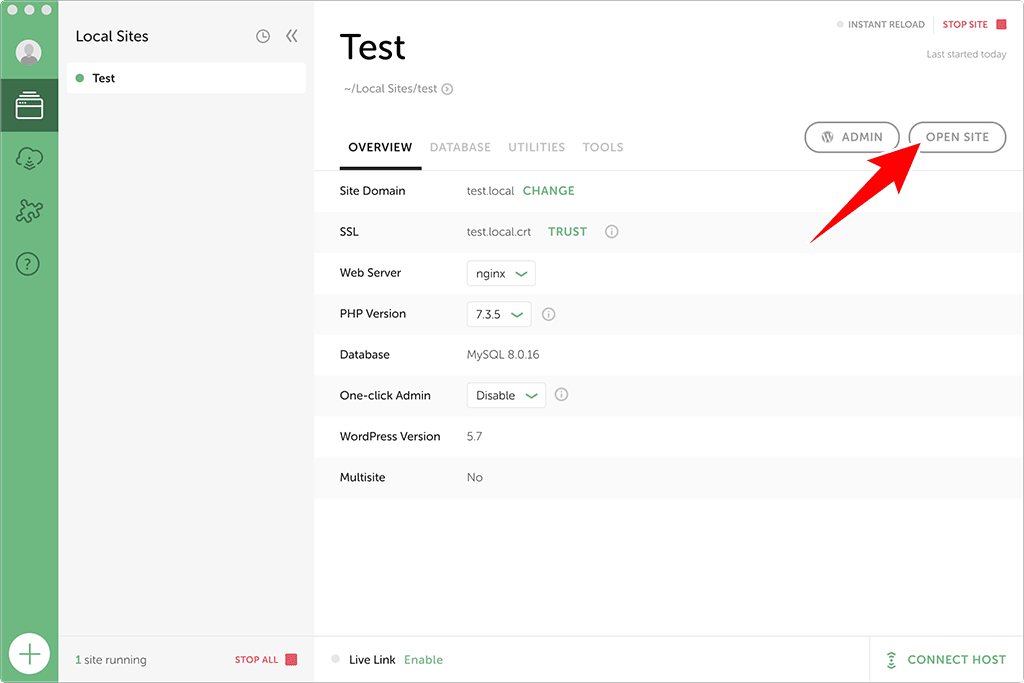
Task: Click the Test site title heading
Action: 373,47
